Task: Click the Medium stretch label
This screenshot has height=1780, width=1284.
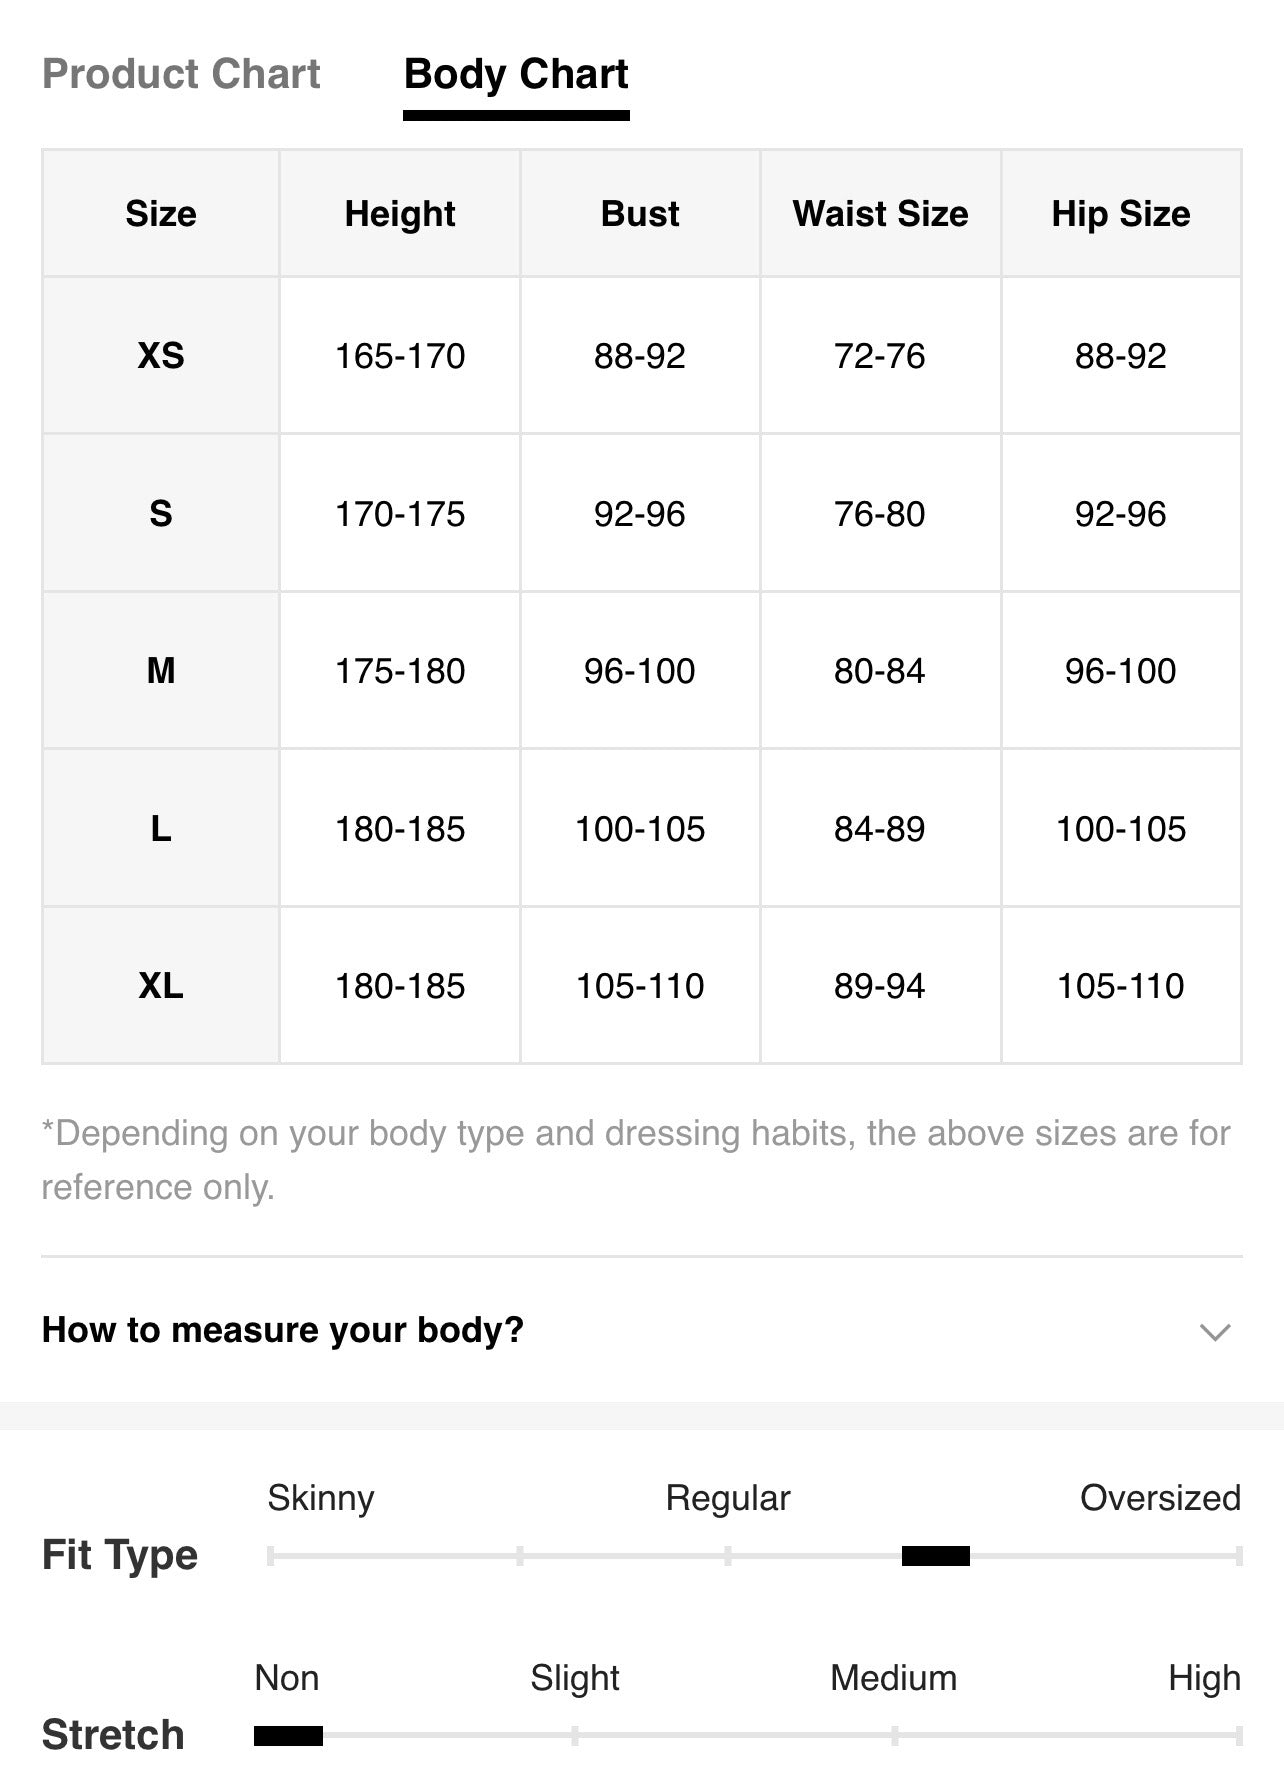Action: pos(894,1677)
